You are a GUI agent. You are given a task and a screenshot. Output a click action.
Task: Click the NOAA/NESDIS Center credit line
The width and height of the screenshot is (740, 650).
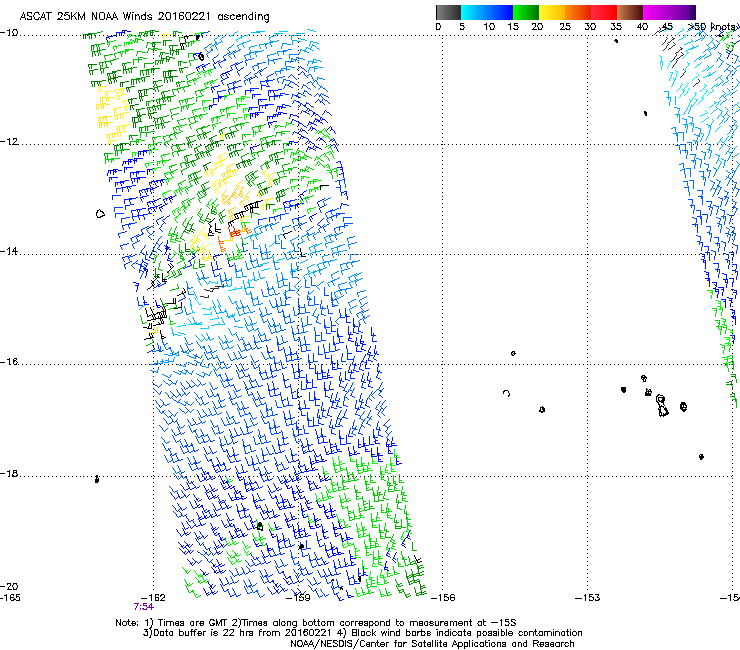[x=432, y=644]
